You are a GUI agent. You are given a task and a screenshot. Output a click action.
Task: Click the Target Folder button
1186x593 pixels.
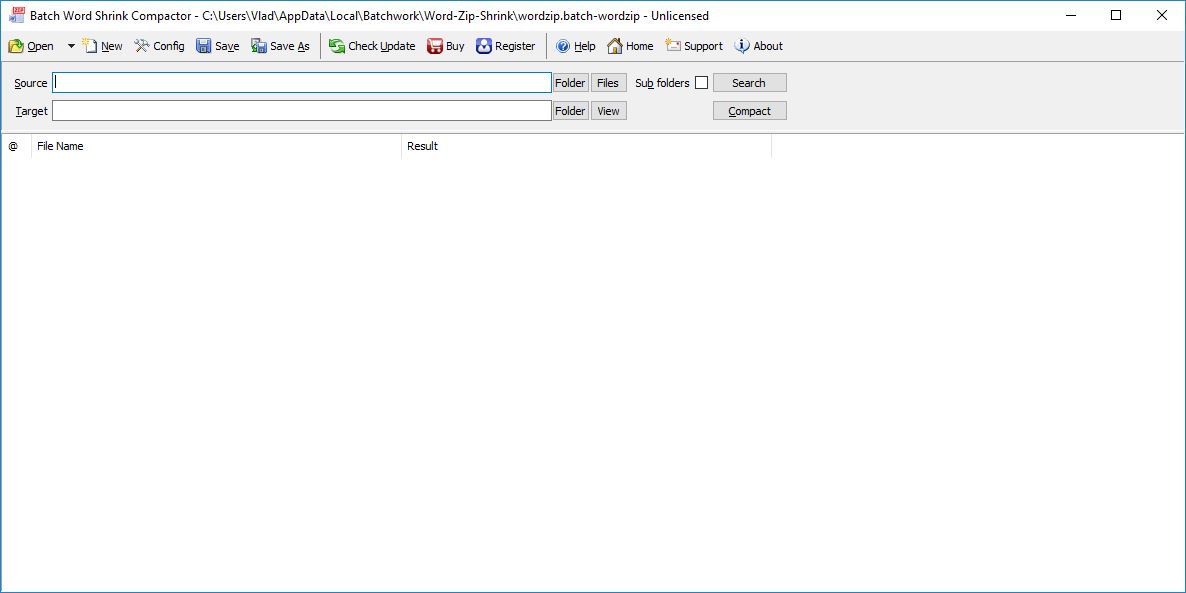[571, 111]
